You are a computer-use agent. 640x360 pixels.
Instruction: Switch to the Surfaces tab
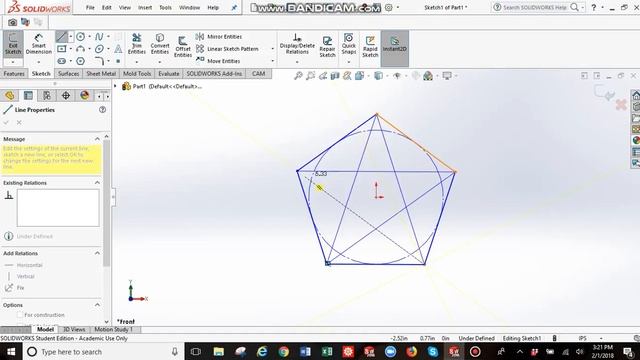[69, 74]
